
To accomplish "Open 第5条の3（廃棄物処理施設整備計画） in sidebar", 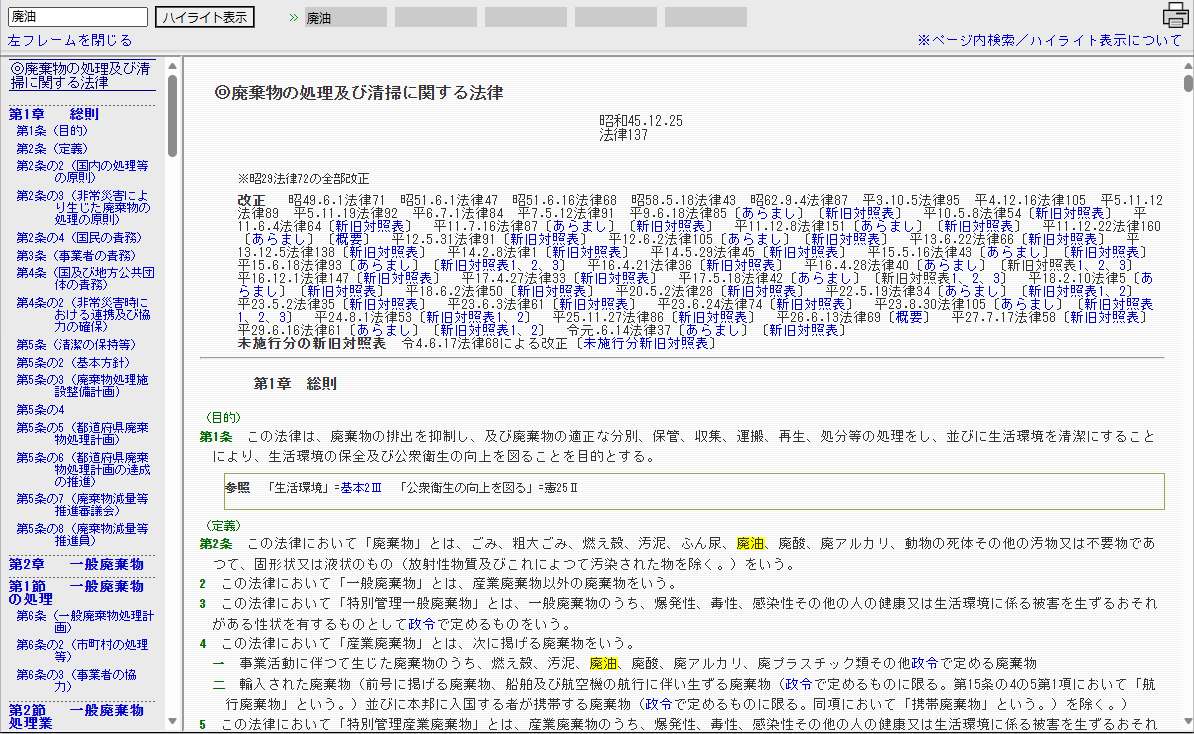I will [82, 385].
